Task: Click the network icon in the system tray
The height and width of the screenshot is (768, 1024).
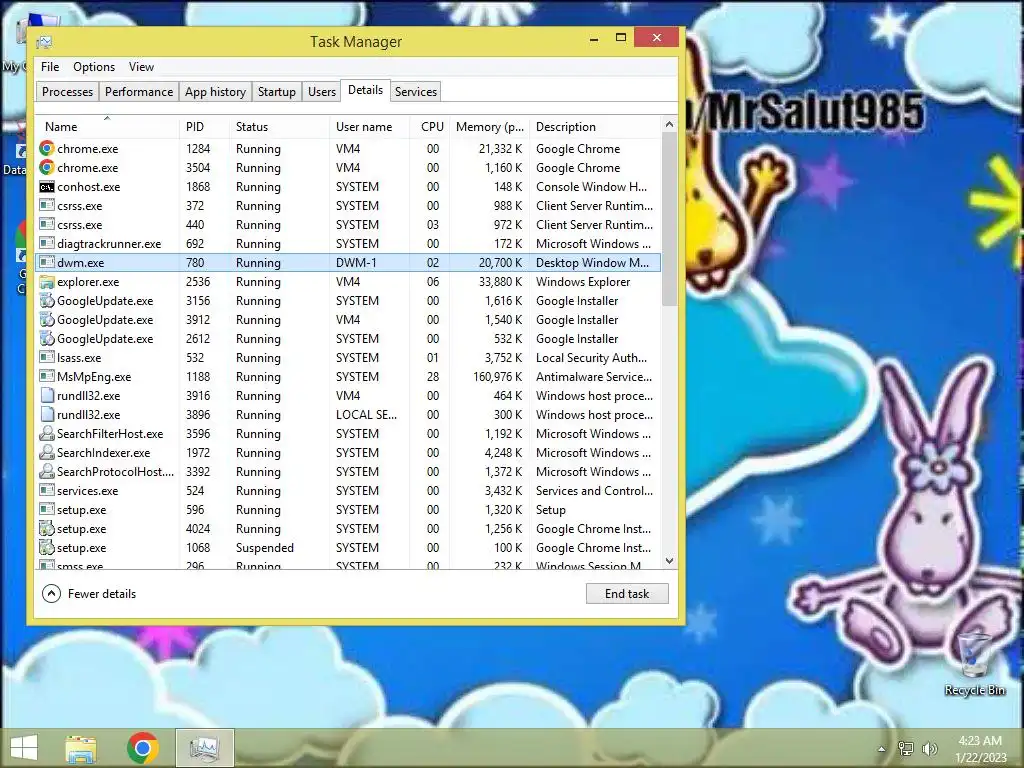Action: pyautogui.click(x=906, y=748)
